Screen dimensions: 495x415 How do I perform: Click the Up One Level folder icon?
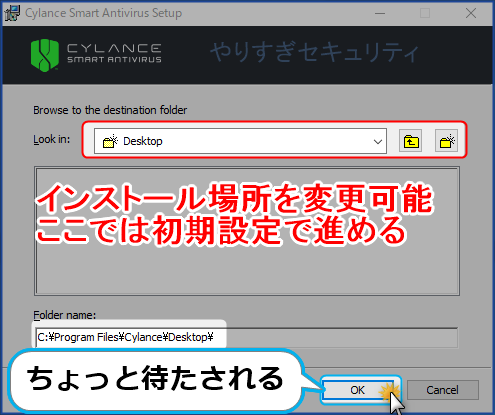[x=410, y=141]
